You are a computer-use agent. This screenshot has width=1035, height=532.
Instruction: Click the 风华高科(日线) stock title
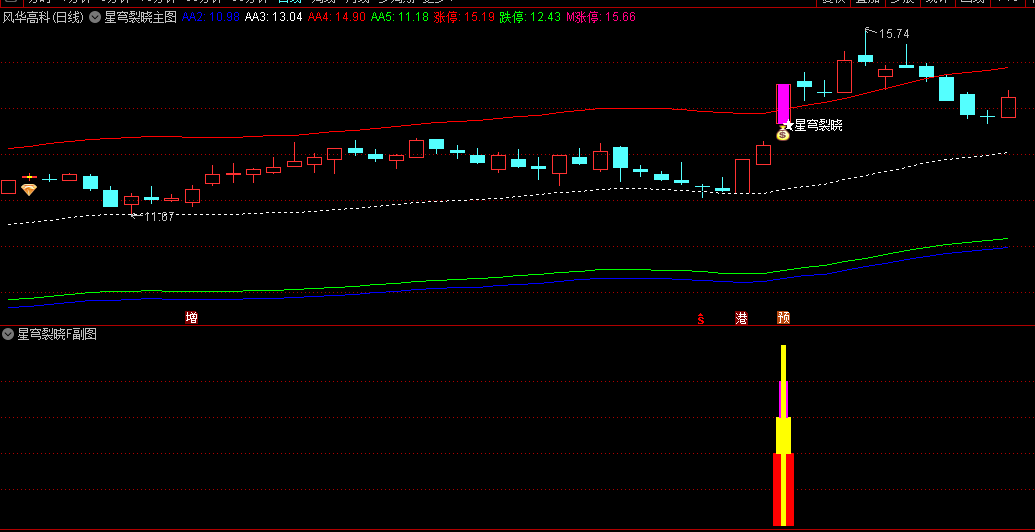[x=43, y=17]
